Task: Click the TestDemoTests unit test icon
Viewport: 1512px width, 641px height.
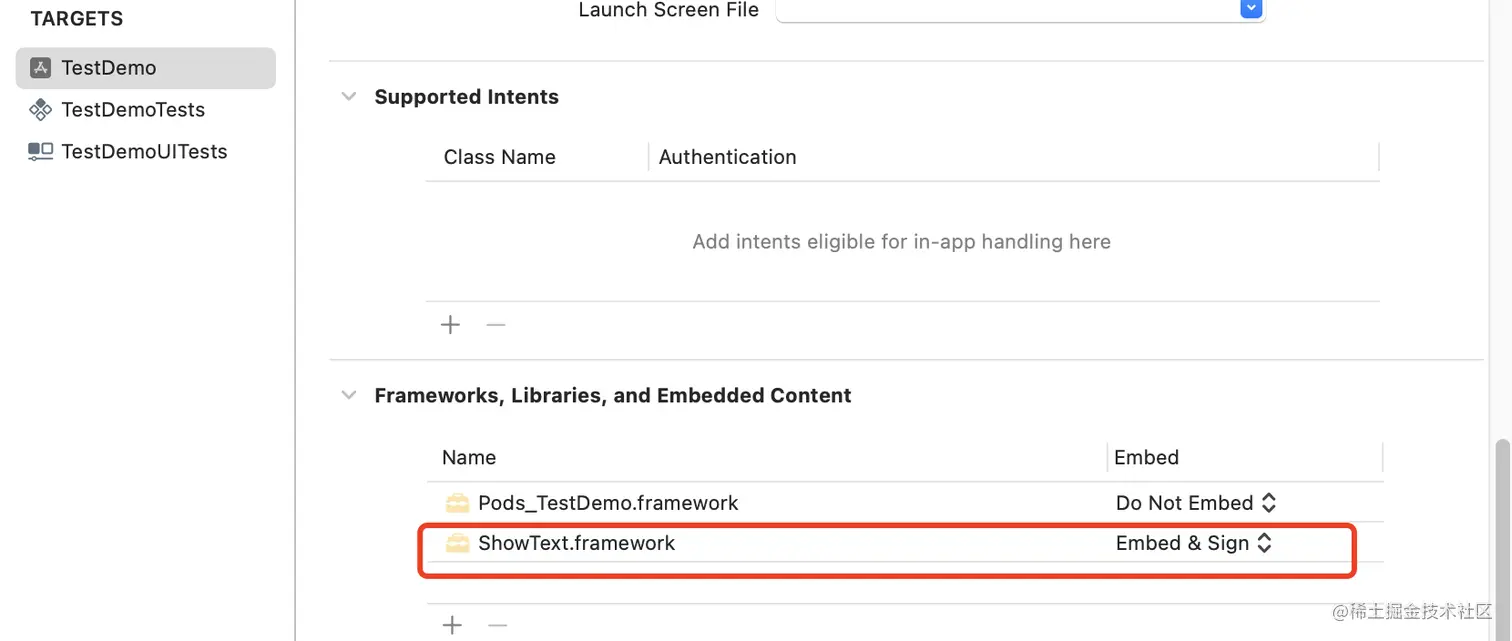Action: [40, 110]
